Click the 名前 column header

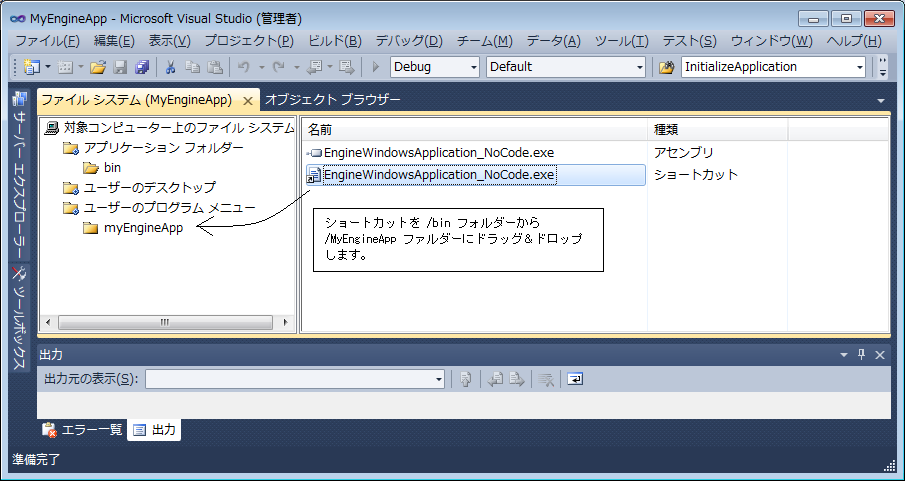point(475,130)
